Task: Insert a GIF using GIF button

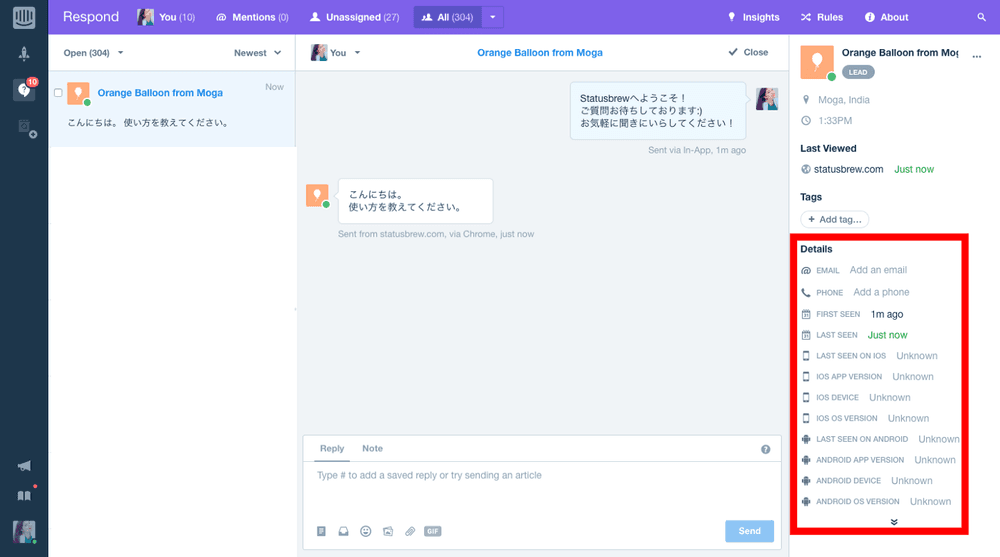Action: [432, 531]
